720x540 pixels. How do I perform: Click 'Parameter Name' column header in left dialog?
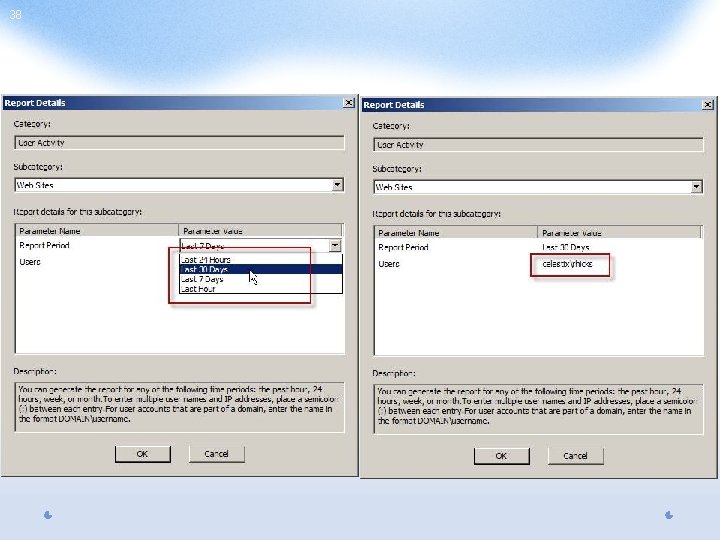click(x=97, y=231)
